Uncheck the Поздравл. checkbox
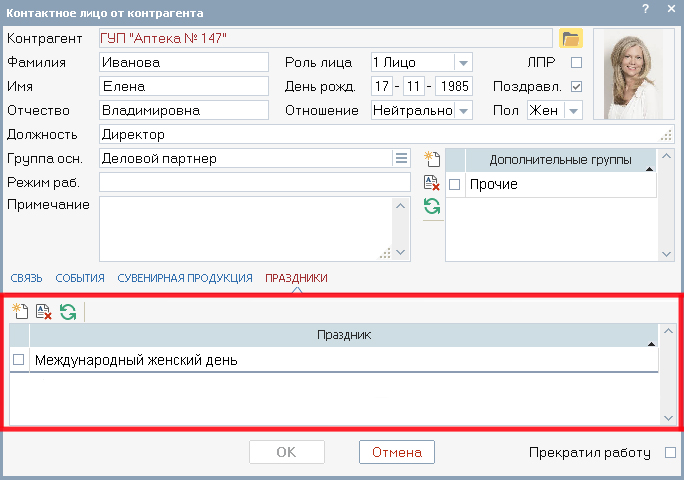 coord(576,86)
